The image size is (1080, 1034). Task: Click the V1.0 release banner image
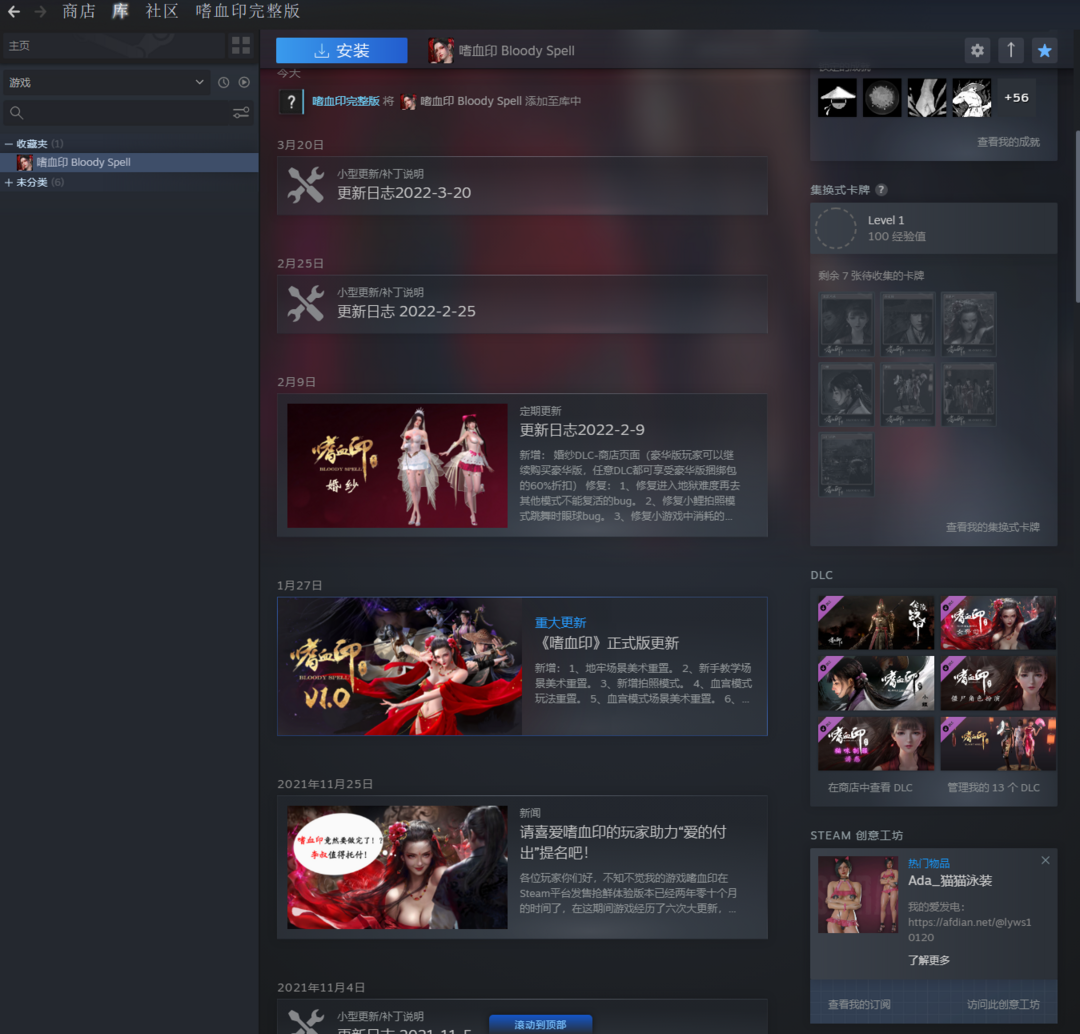[x=400, y=666]
